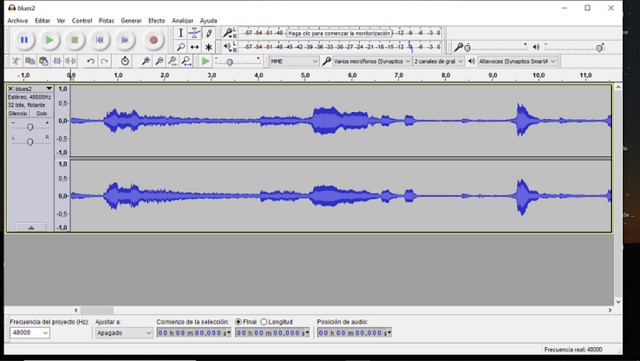Click the horizontal scrollbar right arrow
Viewport: 640px width, 361px height.
[x=610, y=310]
